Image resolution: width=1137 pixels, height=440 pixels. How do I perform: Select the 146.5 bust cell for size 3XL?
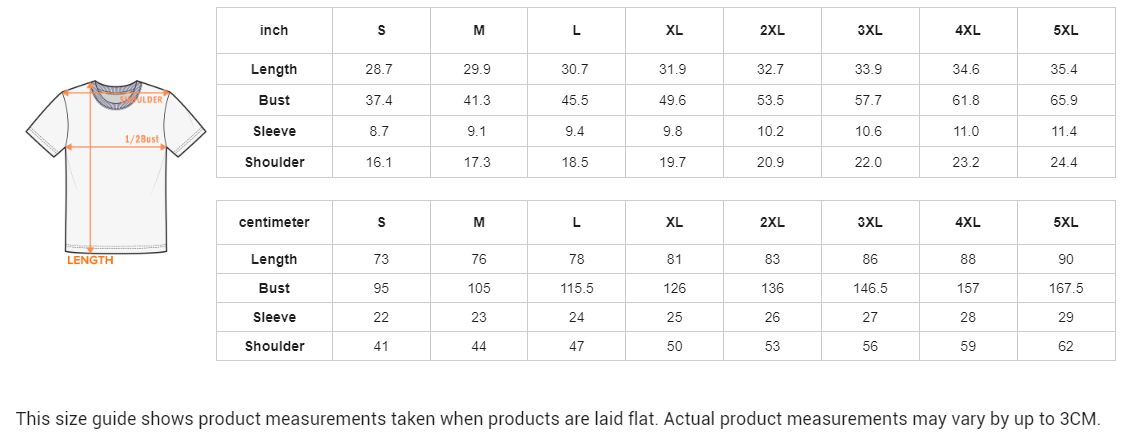pos(870,288)
